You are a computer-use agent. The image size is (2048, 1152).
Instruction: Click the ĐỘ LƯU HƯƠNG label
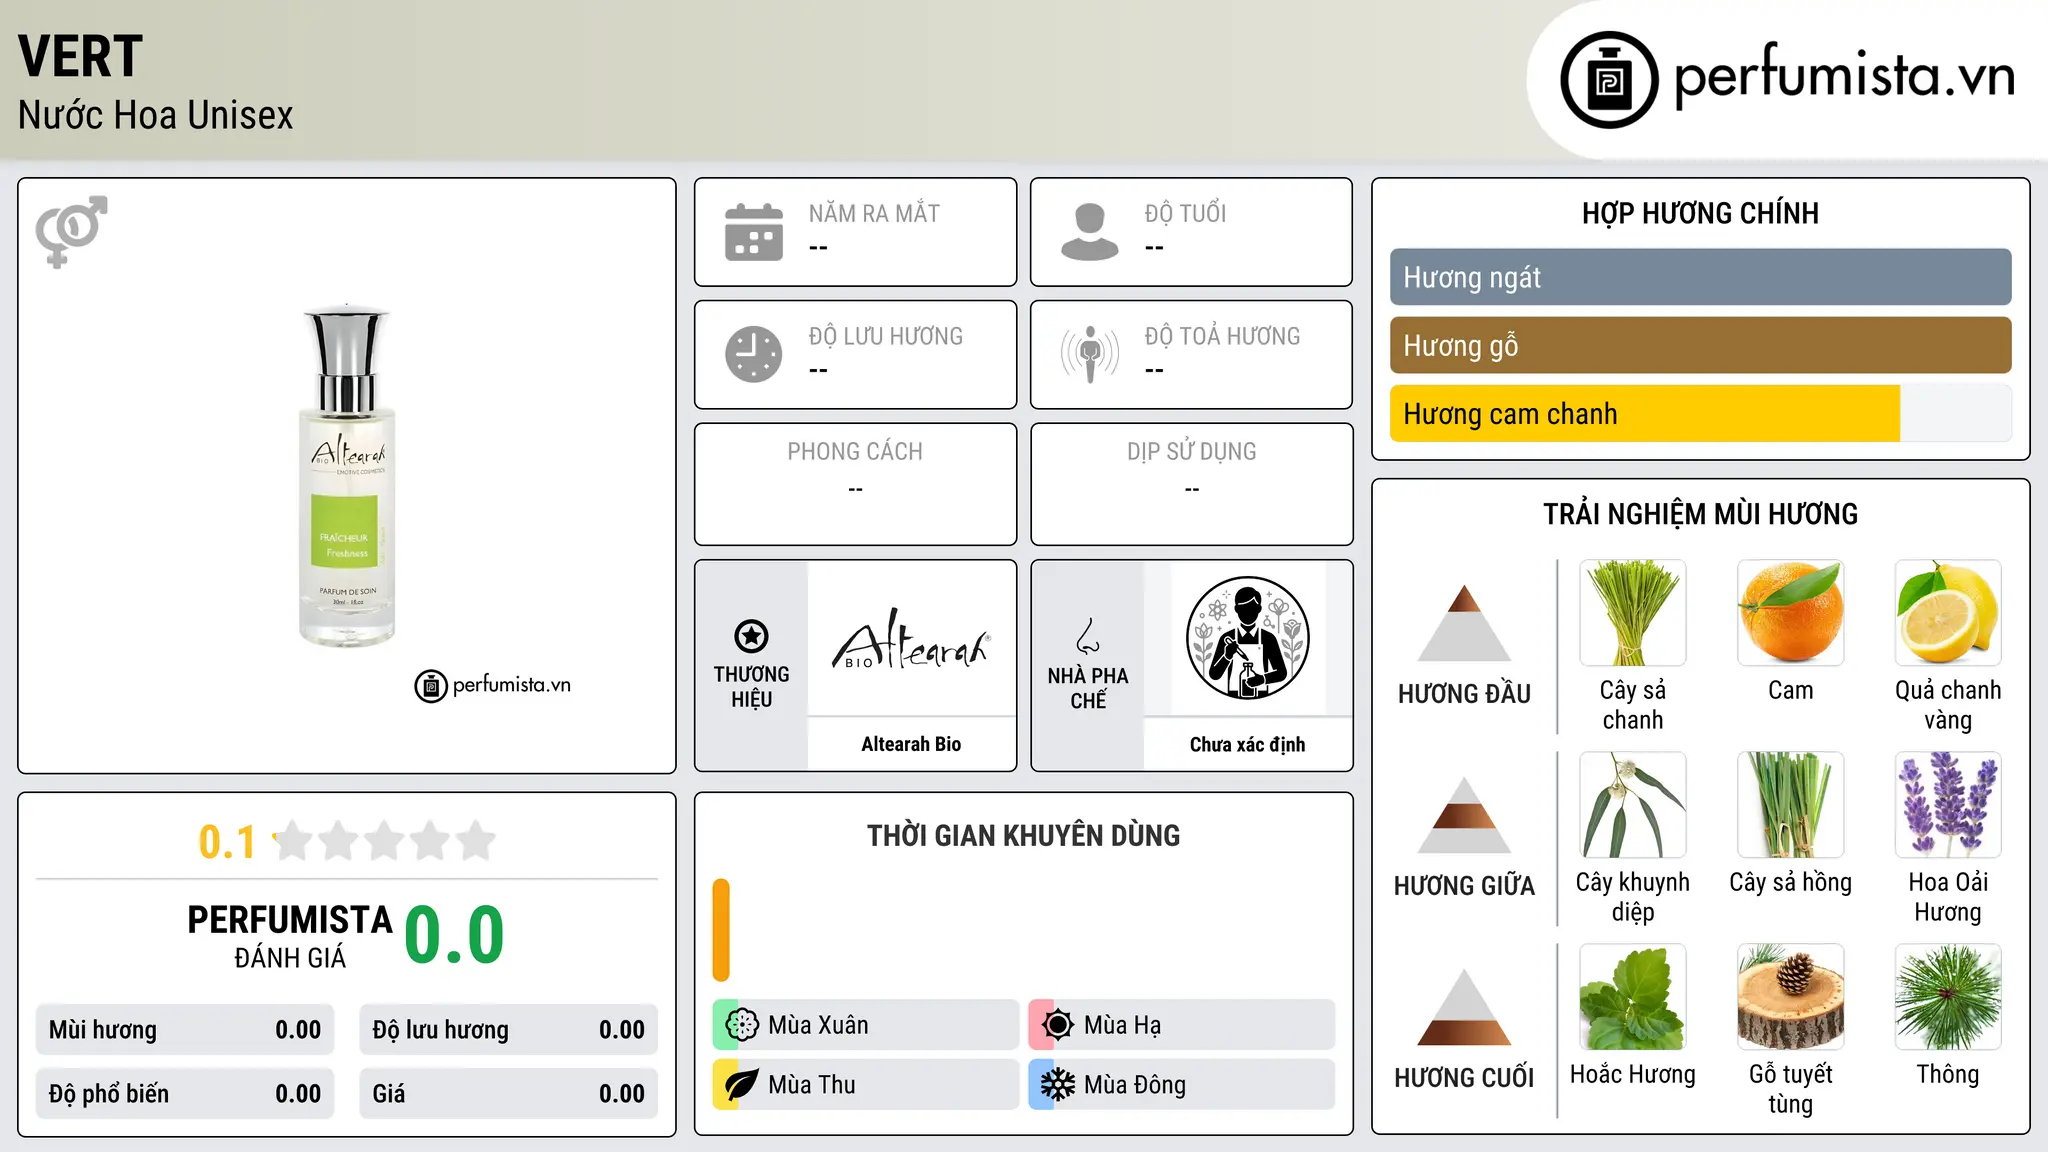886,336
